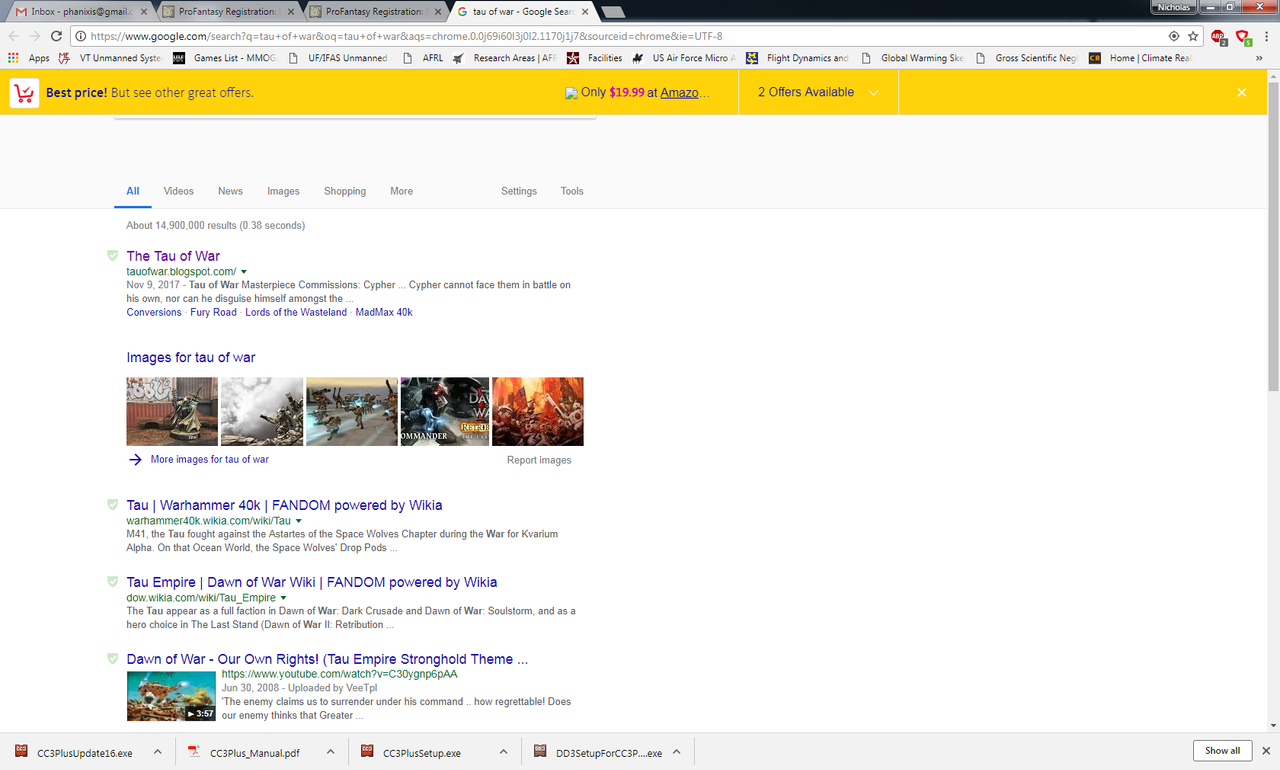Open Tau Empire Dawn of War Wiki result
1280x770 pixels.
coord(312,582)
